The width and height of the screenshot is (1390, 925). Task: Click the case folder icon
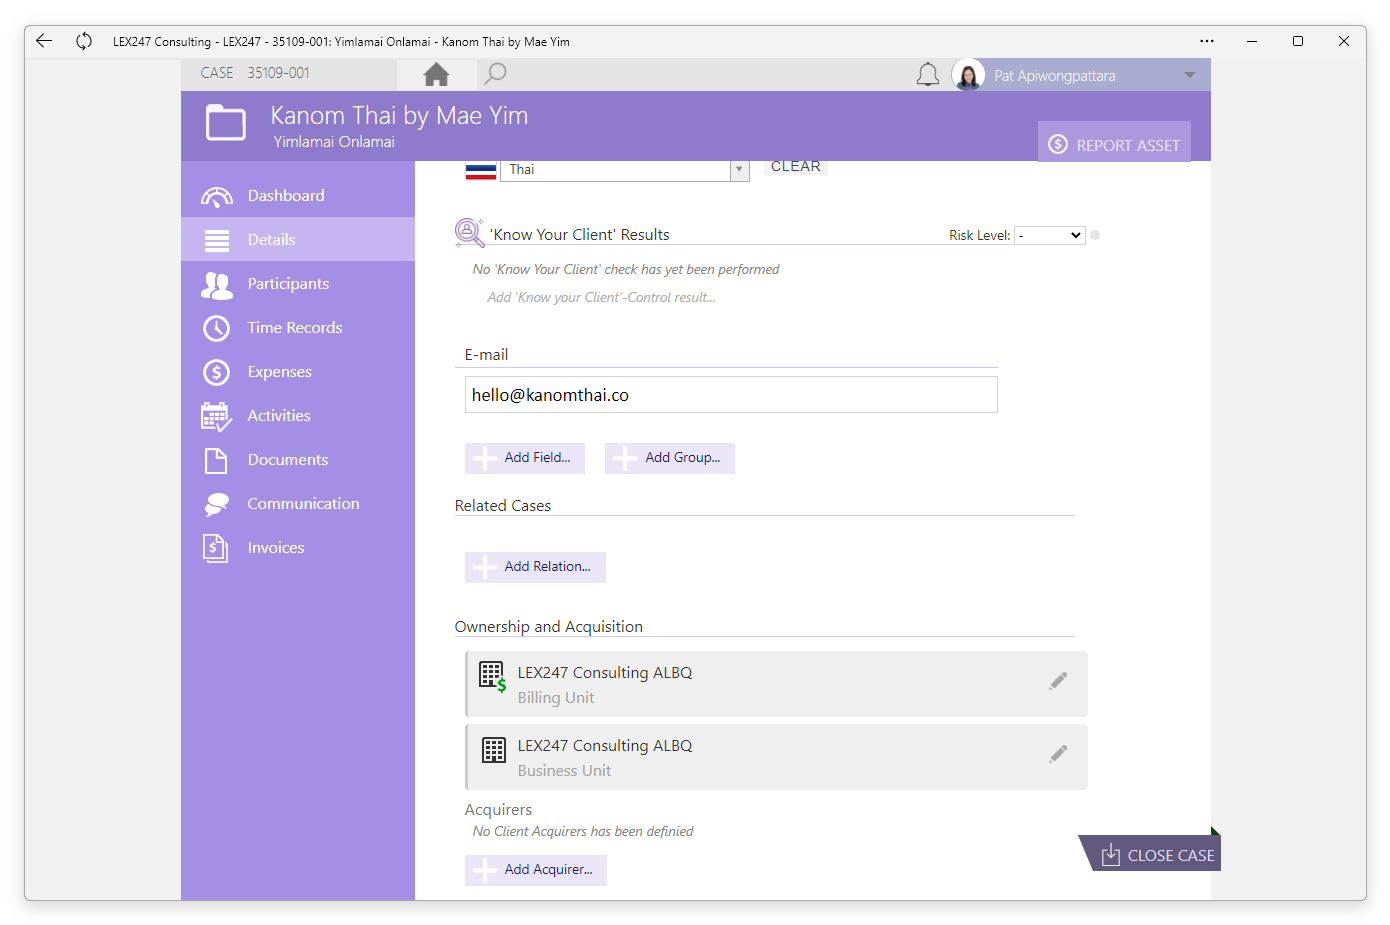[x=226, y=123]
